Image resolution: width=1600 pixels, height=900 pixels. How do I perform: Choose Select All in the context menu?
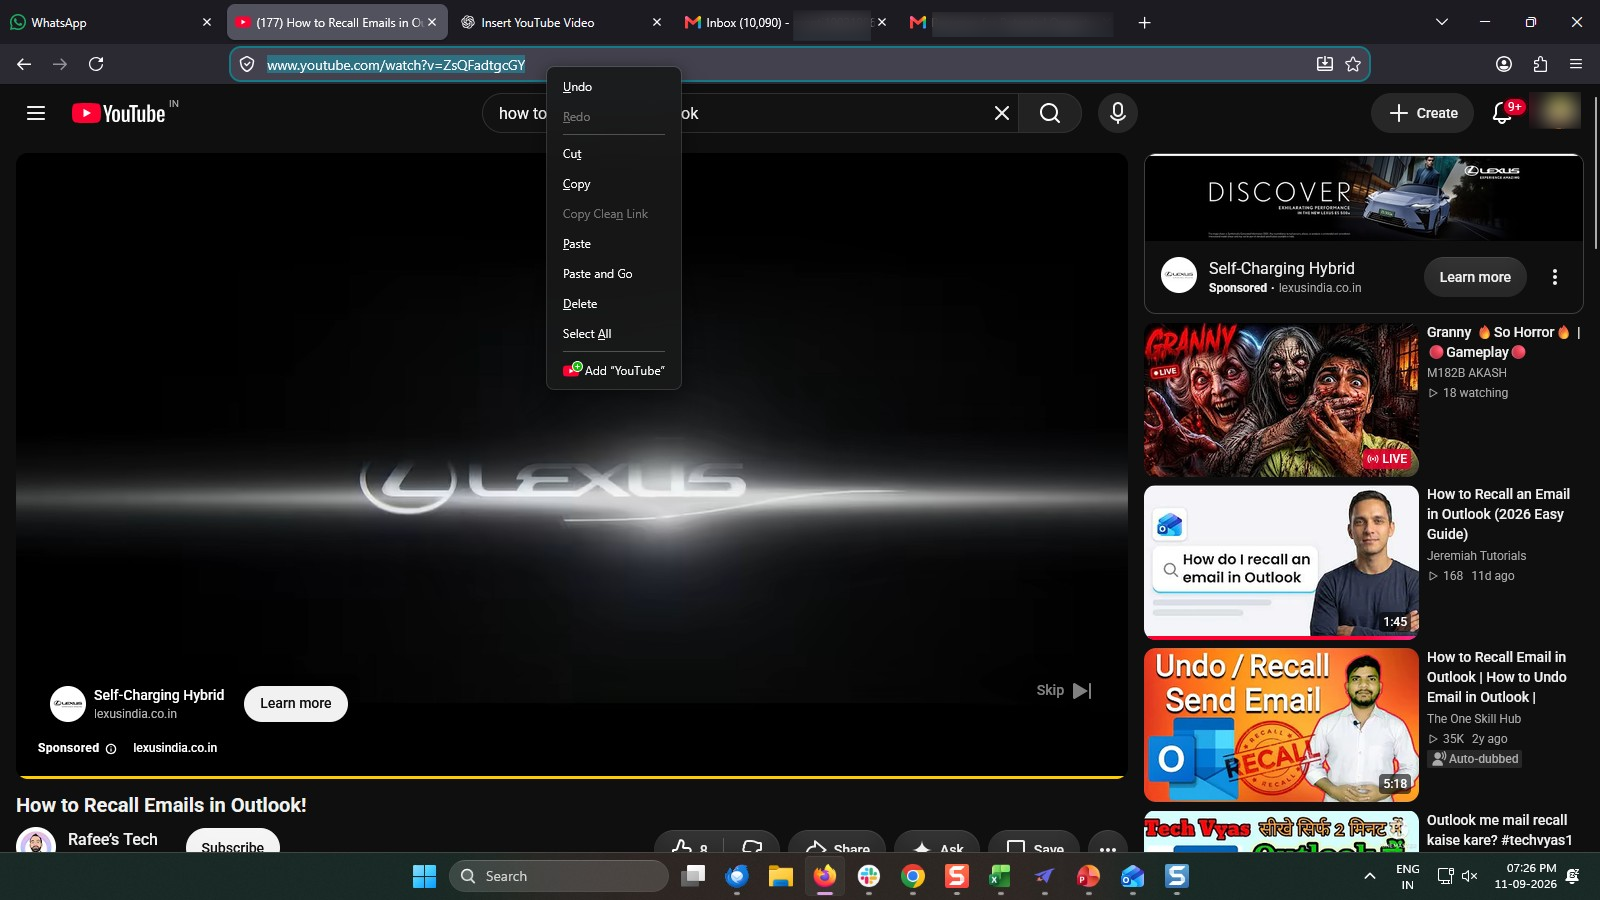pos(613,334)
